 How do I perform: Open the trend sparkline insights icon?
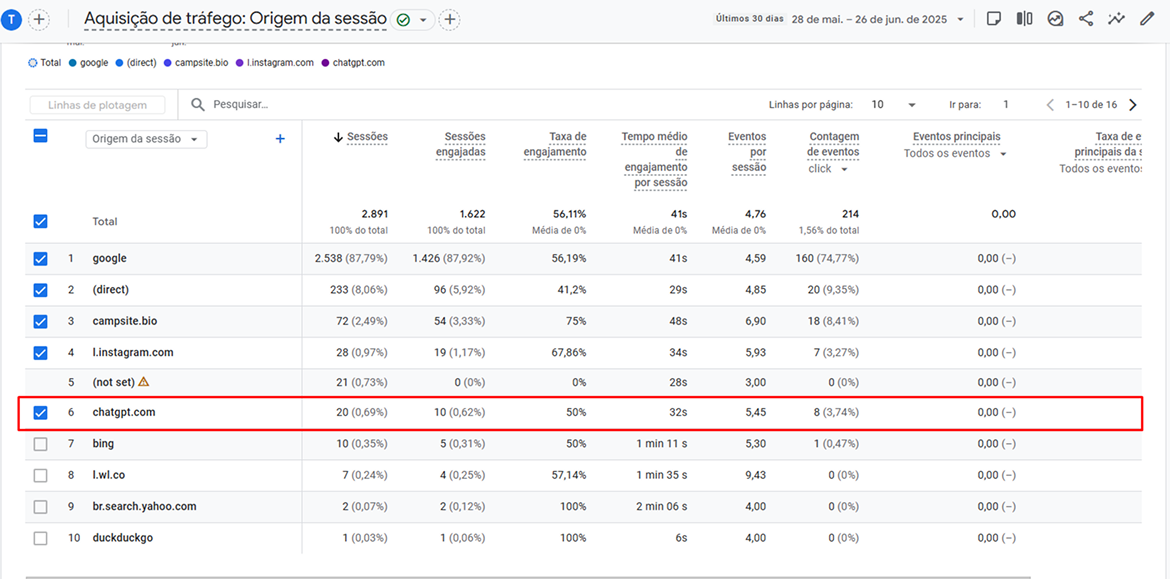pos(1116,19)
